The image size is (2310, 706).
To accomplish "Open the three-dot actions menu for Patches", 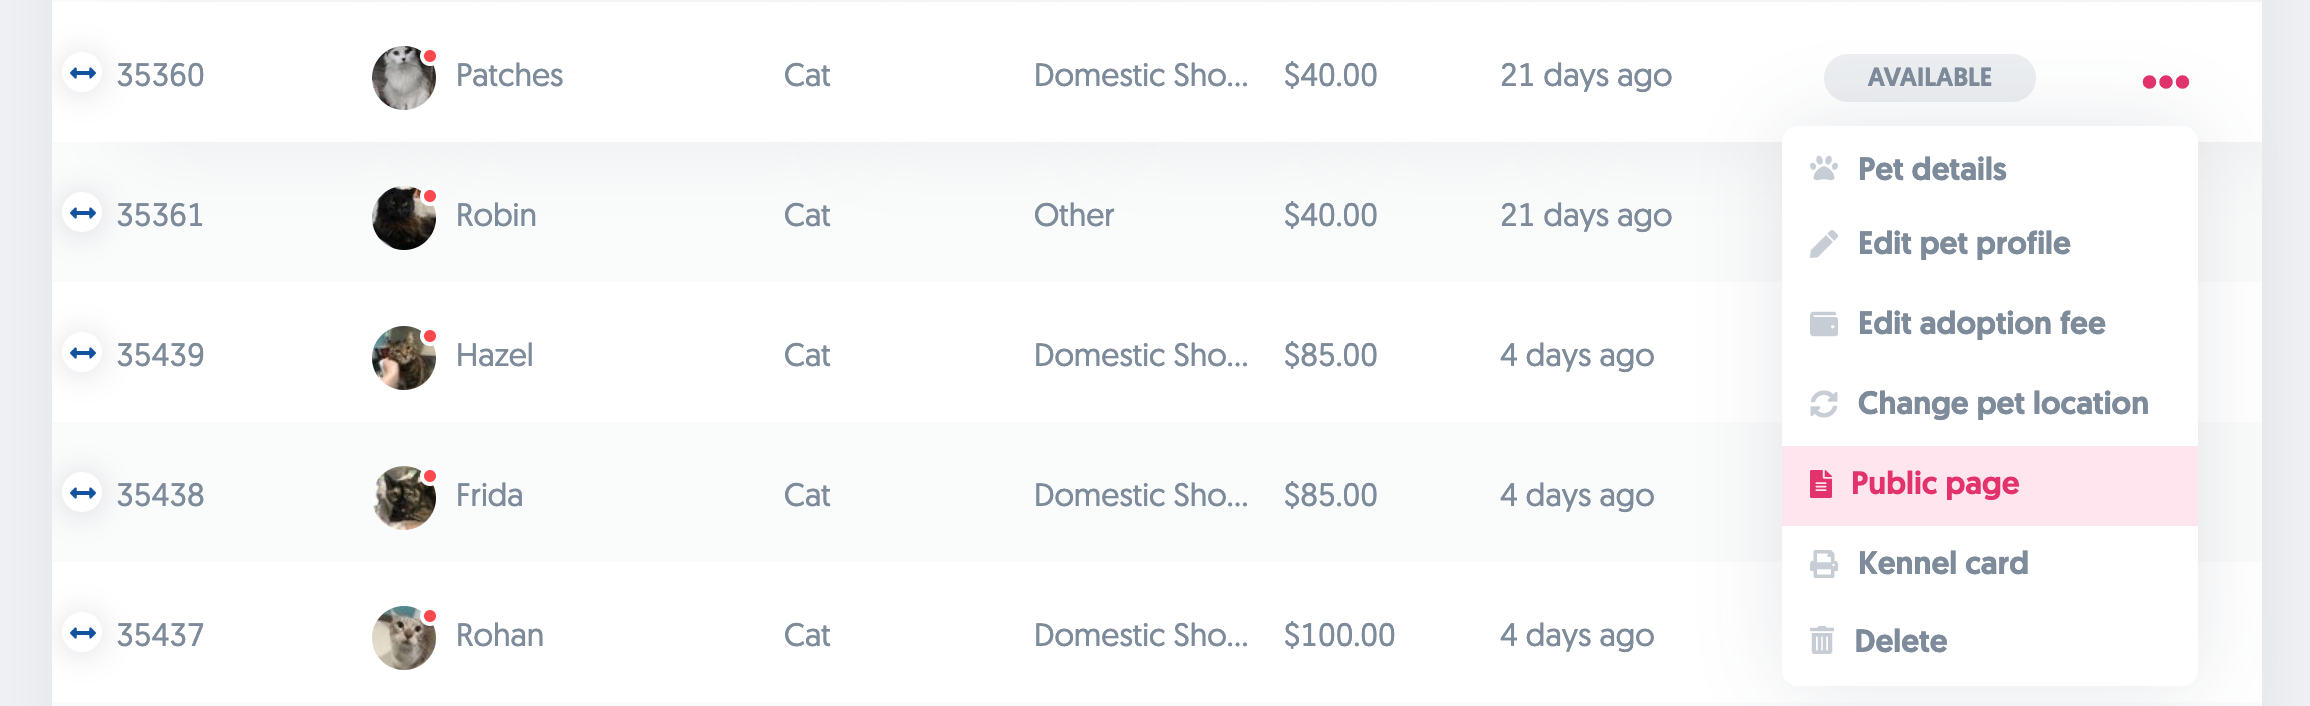I will [2165, 82].
